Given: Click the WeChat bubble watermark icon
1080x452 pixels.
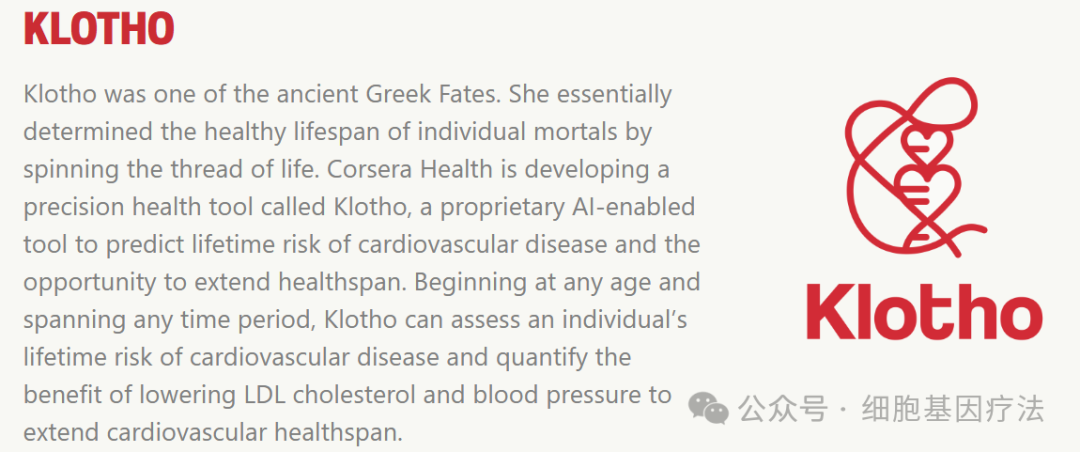Looking at the screenshot, I should point(708,409).
